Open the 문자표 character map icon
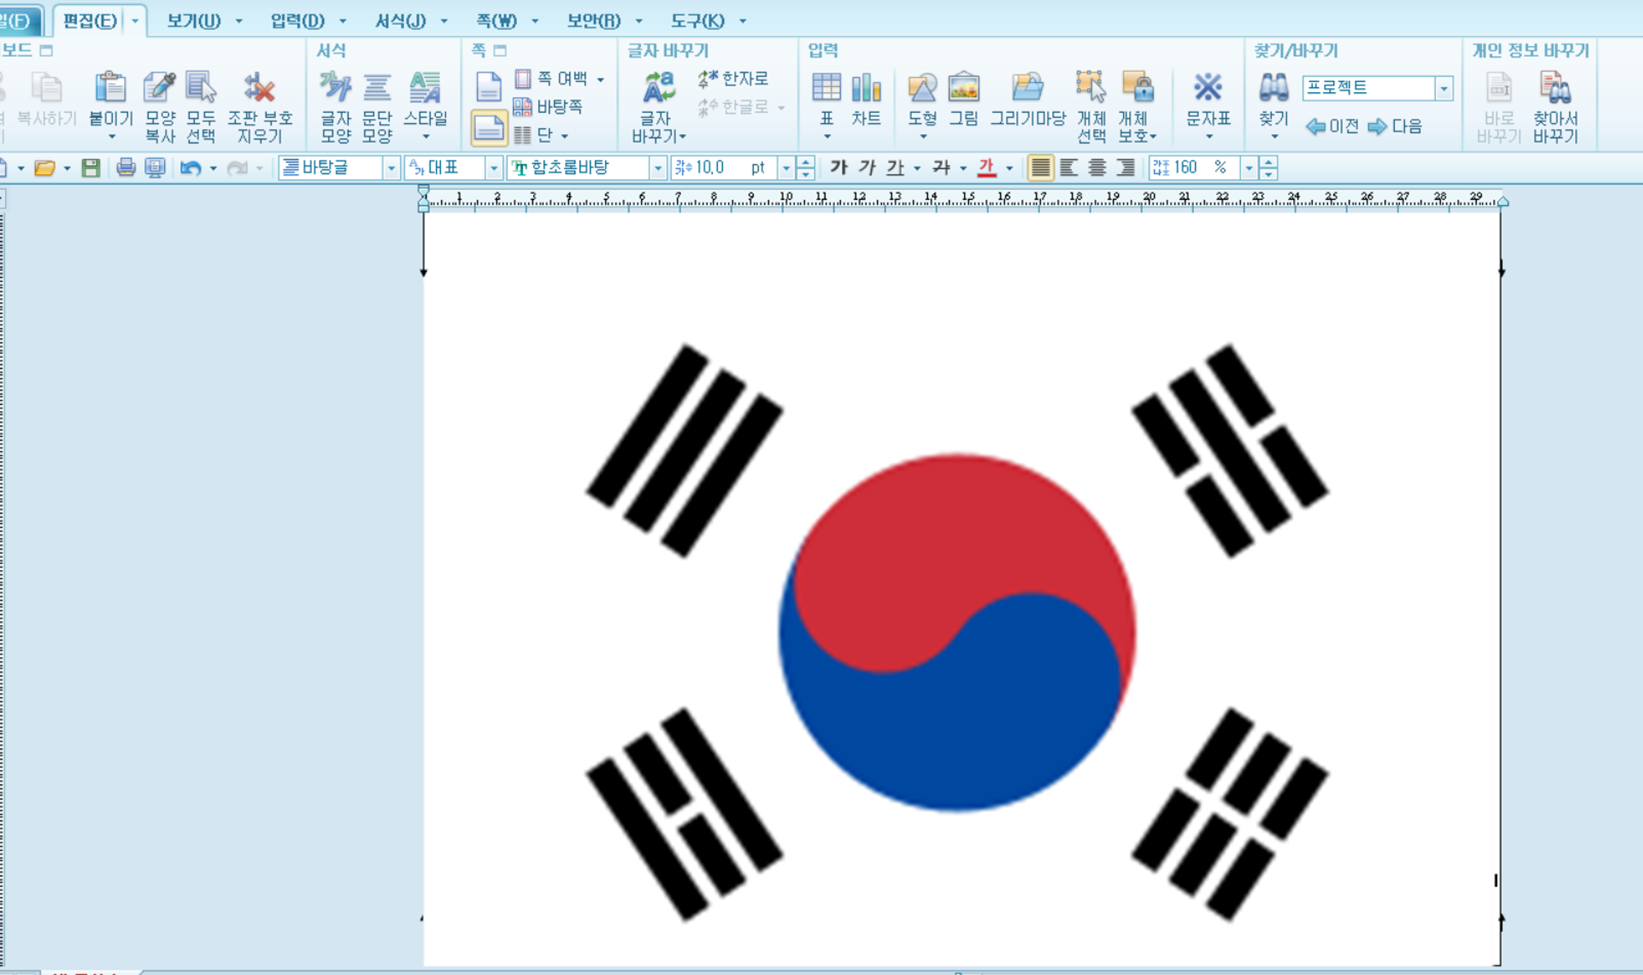This screenshot has width=1643, height=975. (1208, 88)
